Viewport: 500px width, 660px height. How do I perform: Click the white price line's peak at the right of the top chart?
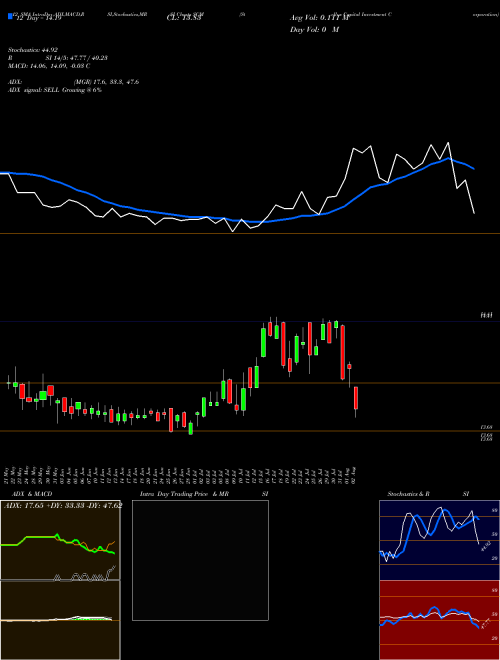coord(448,143)
